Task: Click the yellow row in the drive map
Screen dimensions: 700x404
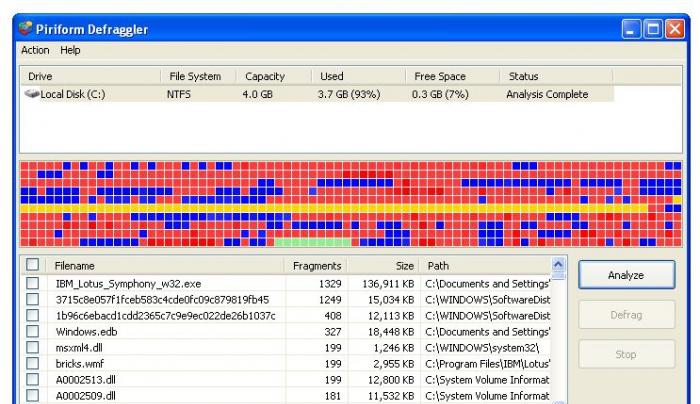Action: 334,208
